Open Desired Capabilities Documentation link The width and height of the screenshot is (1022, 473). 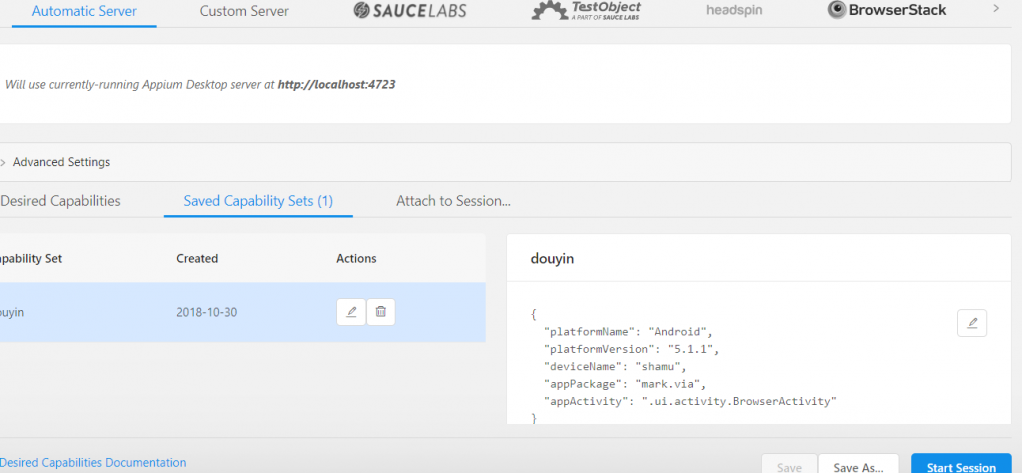coord(93,463)
